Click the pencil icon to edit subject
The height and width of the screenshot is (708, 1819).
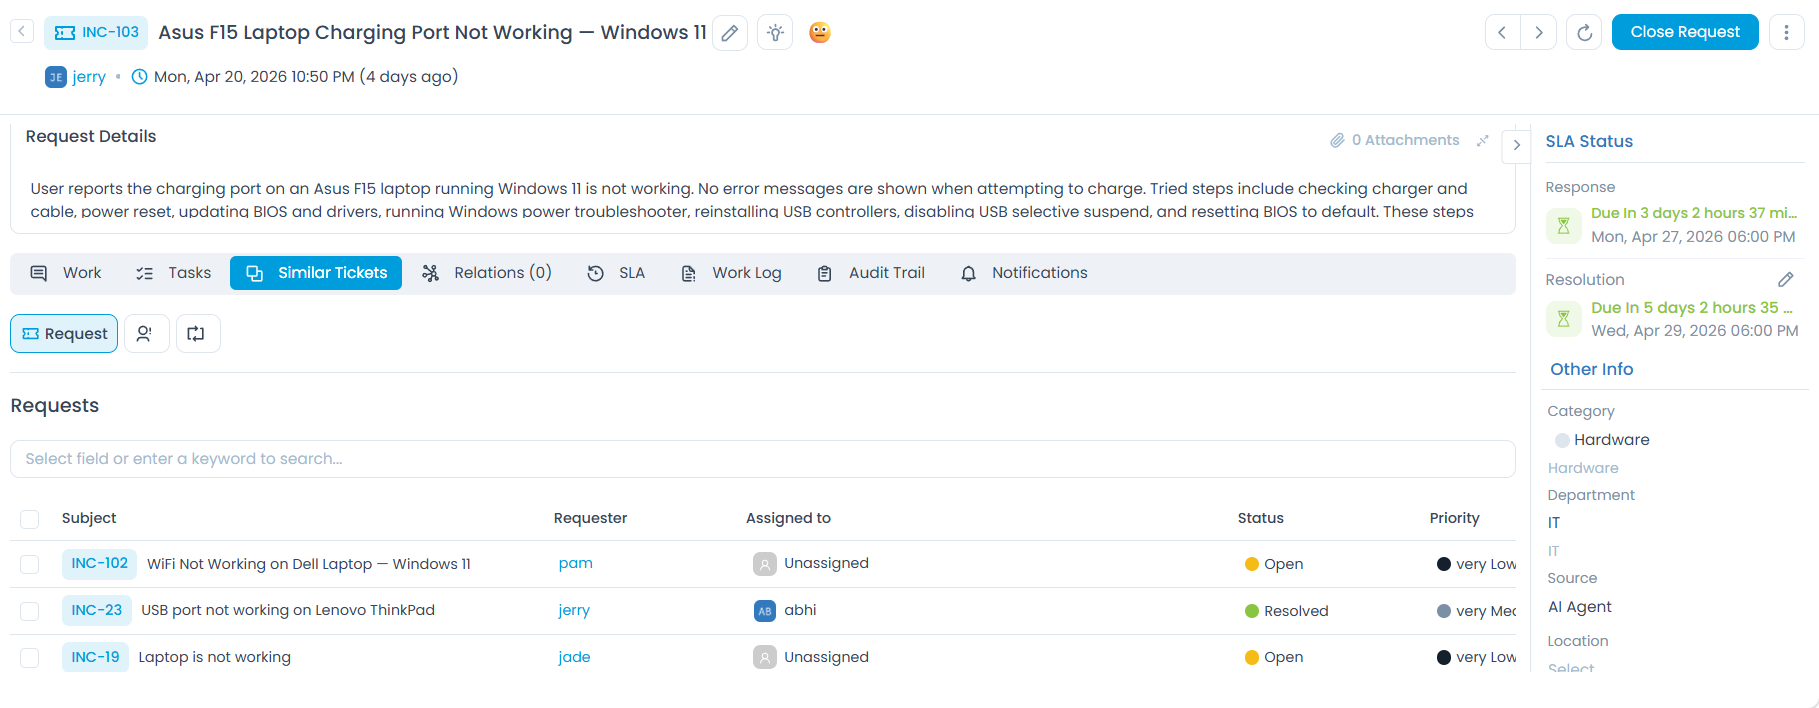point(730,33)
